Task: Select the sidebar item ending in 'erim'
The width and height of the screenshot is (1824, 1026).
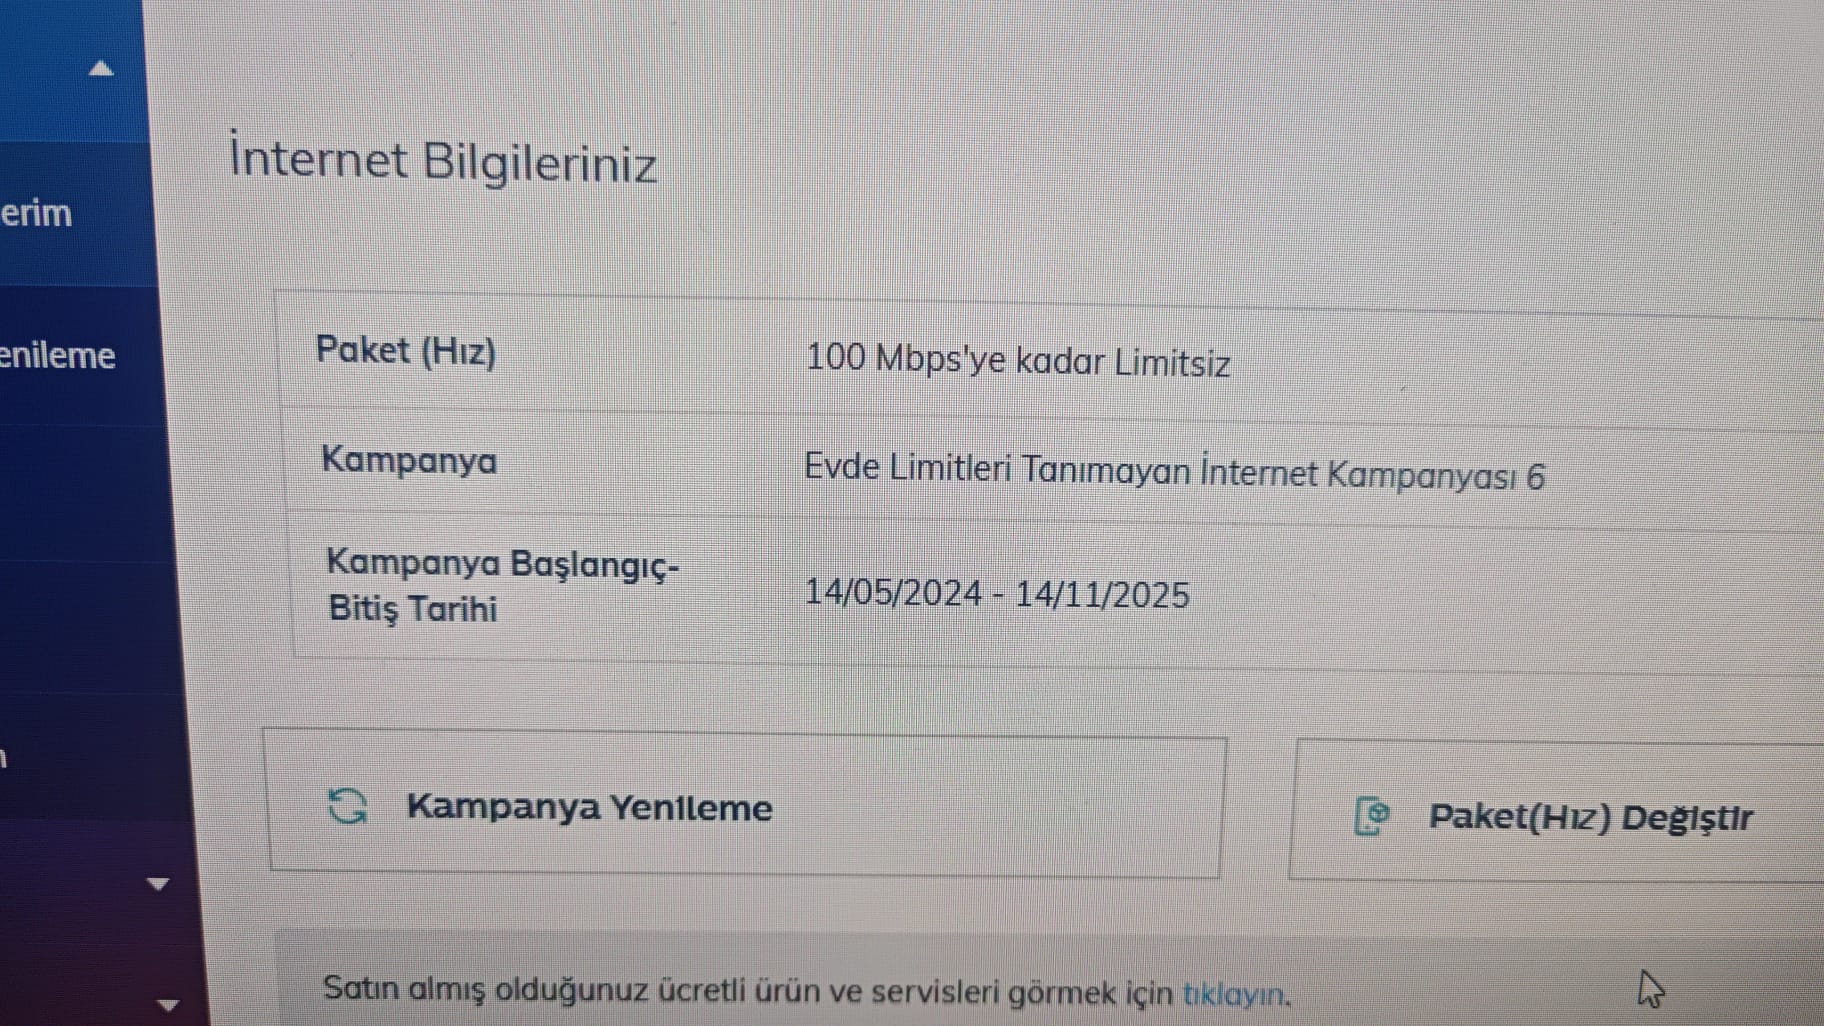Action: click(x=36, y=213)
